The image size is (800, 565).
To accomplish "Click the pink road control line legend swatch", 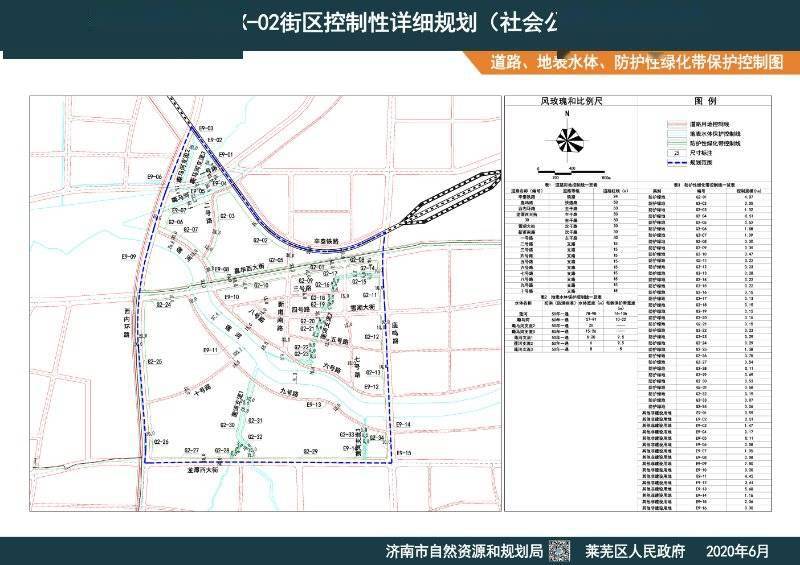I will 677,124.
